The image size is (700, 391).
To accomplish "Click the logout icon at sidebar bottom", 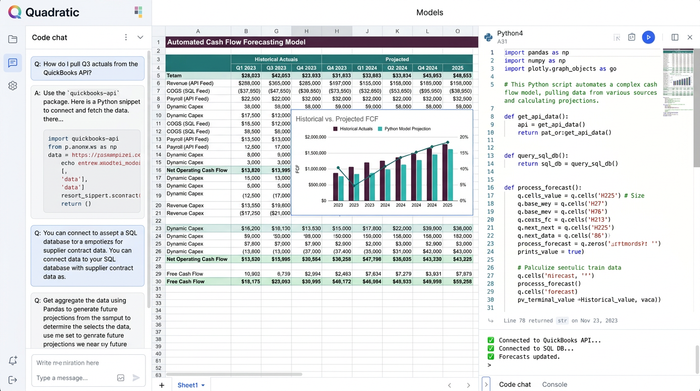I will pyautogui.click(x=12, y=380).
